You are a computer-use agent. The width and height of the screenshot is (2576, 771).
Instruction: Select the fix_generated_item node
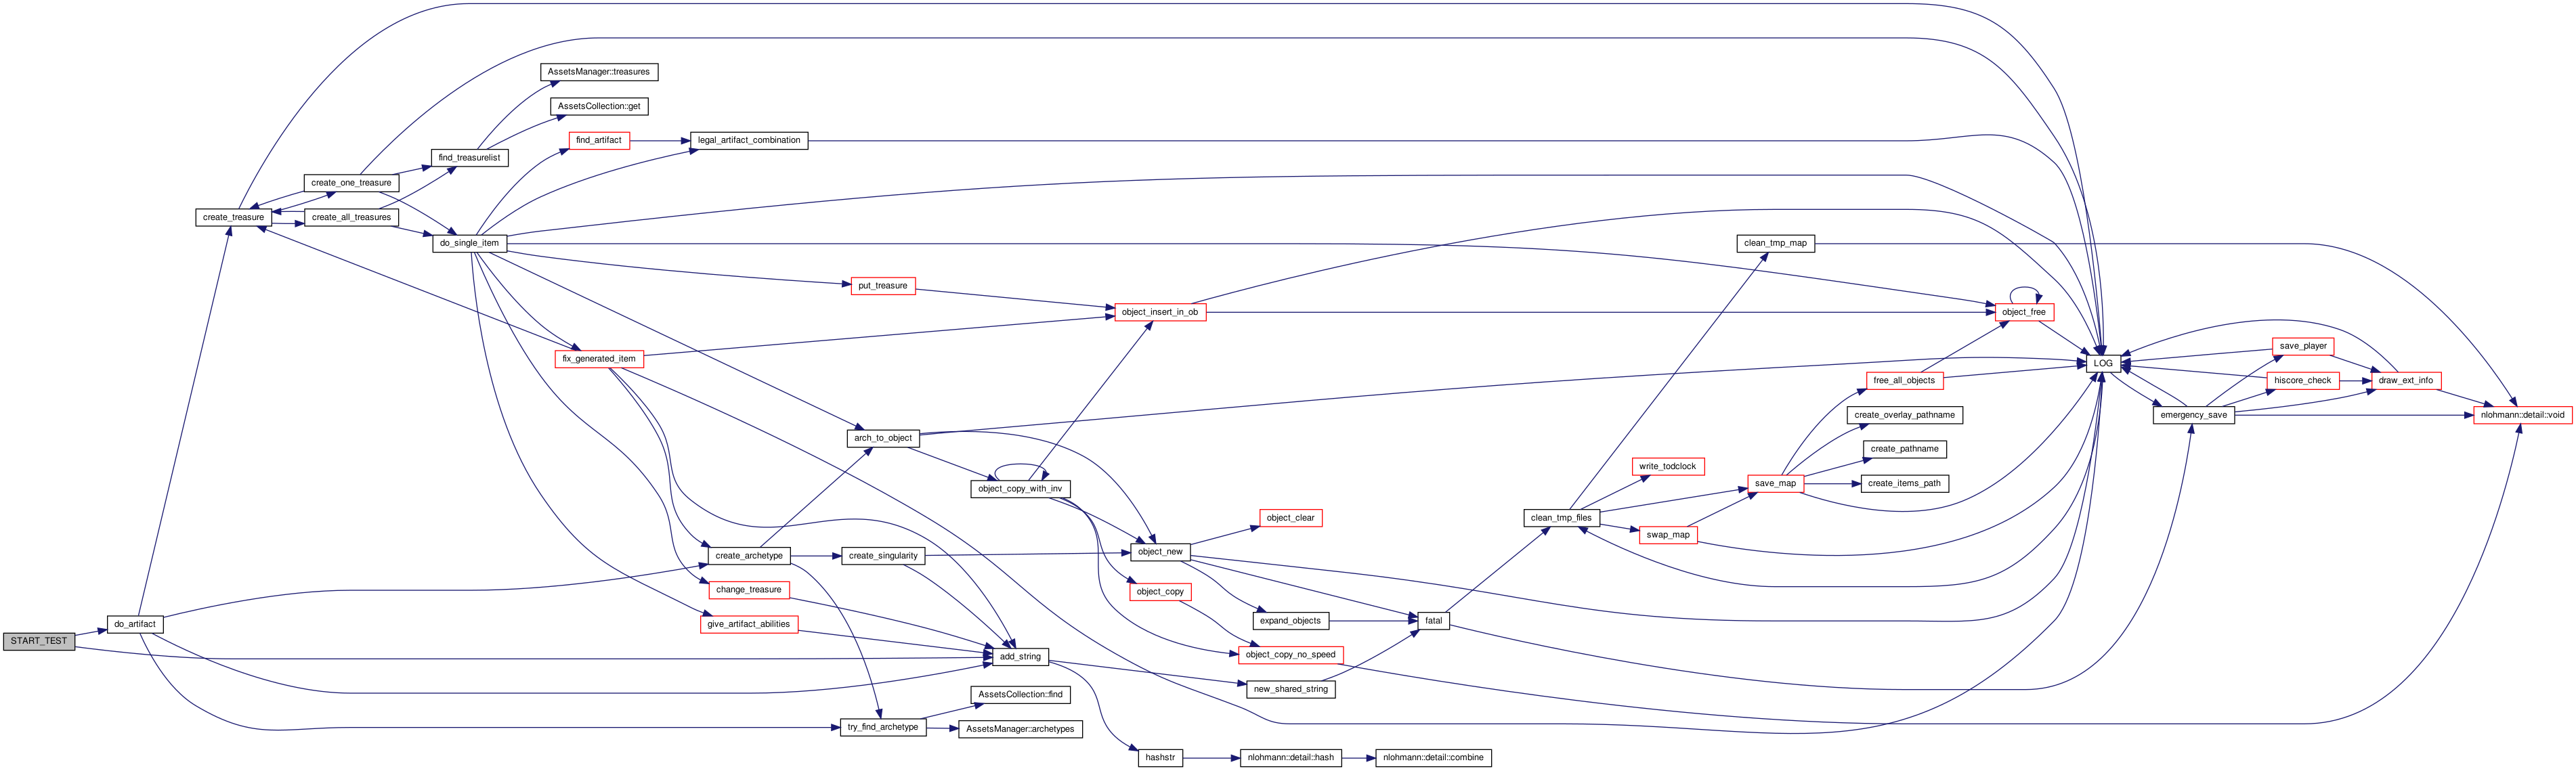pos(599,359)
